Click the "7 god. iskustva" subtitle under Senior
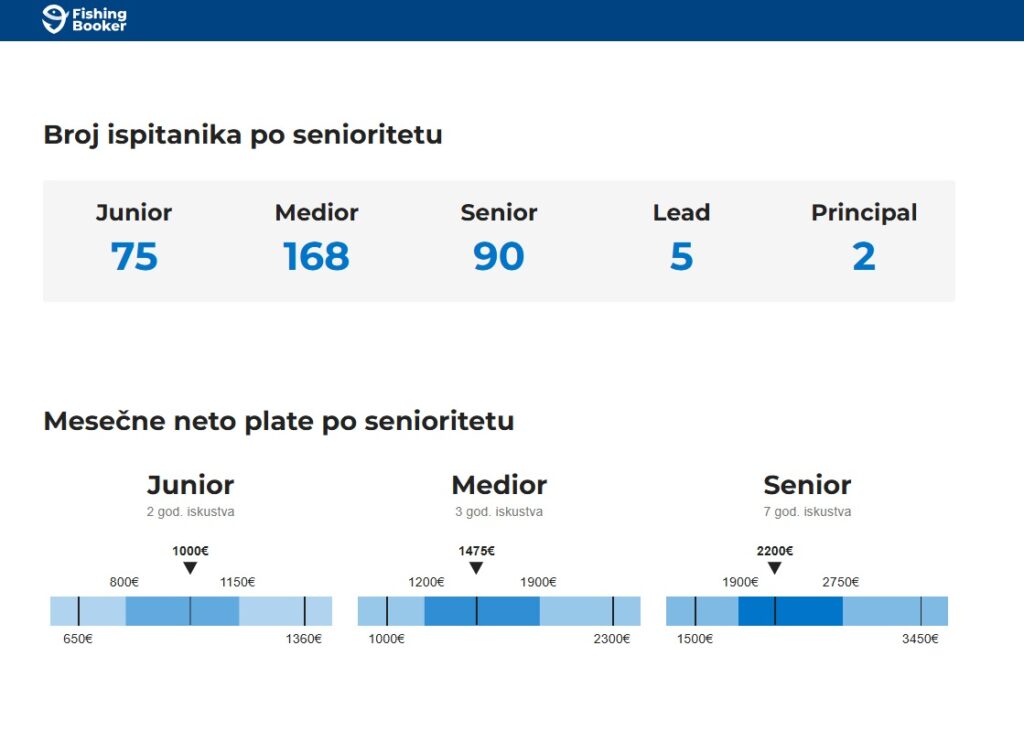This screenshot has height=742, width=1024. click(x=807, y=512)
